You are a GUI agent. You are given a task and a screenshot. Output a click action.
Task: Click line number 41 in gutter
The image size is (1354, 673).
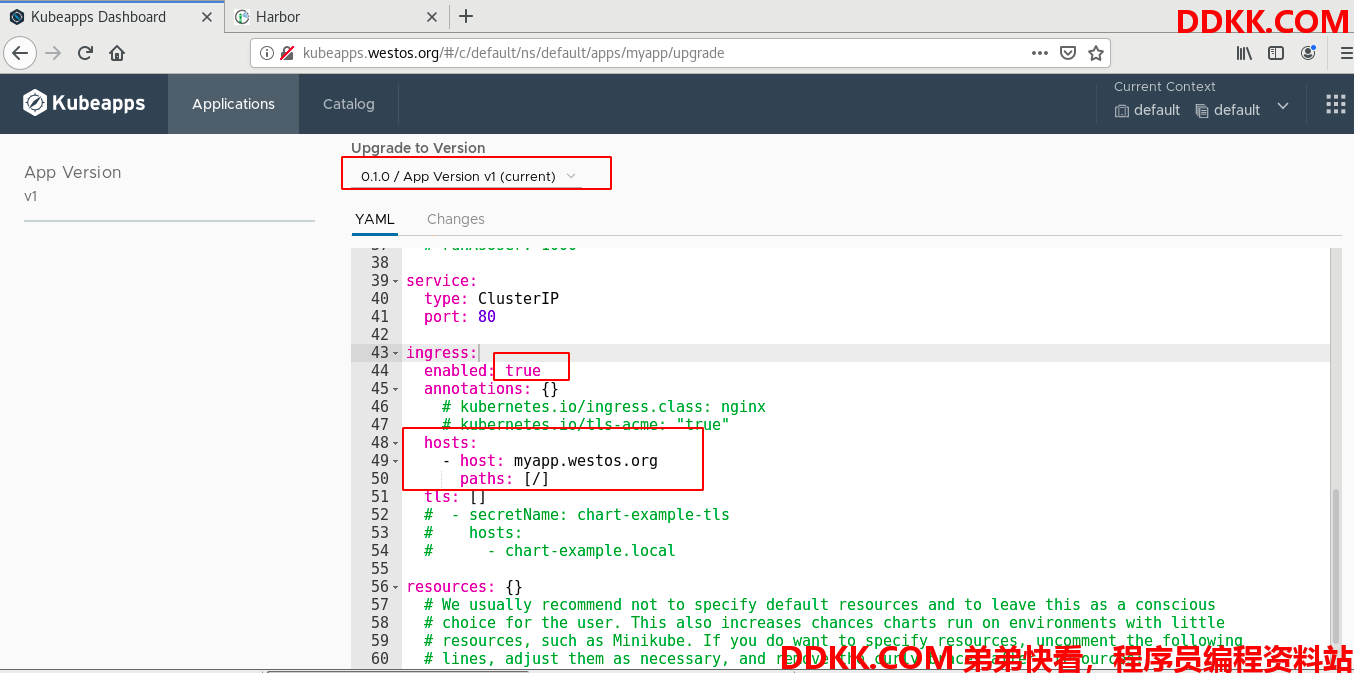pos(380,317)
